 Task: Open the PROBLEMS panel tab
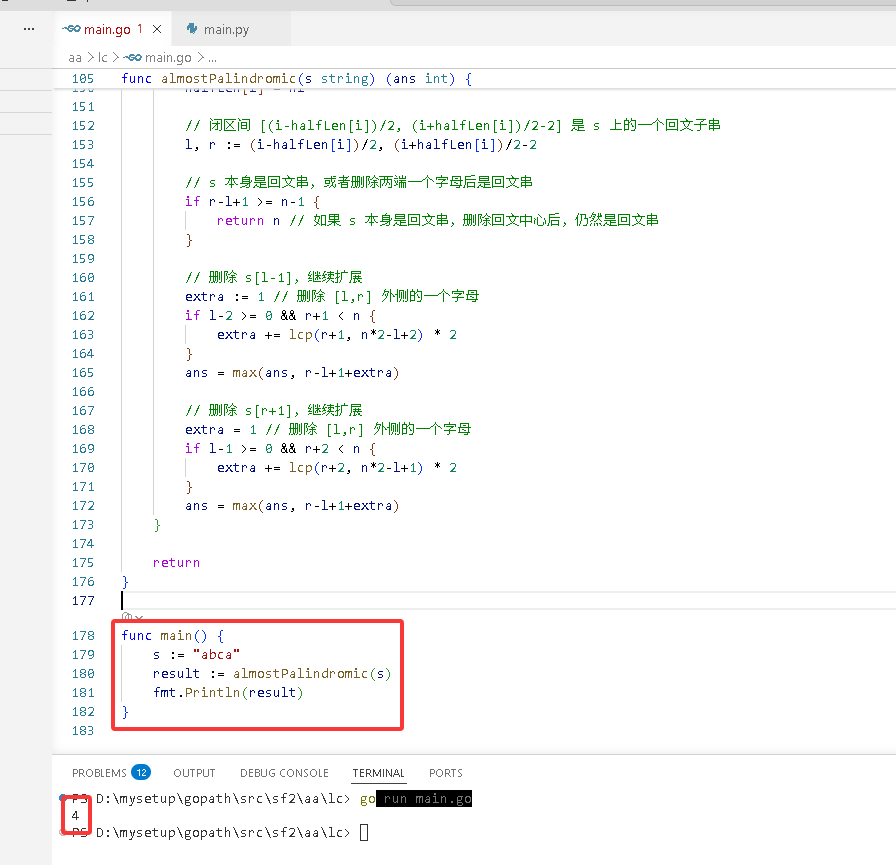[99, 773]
